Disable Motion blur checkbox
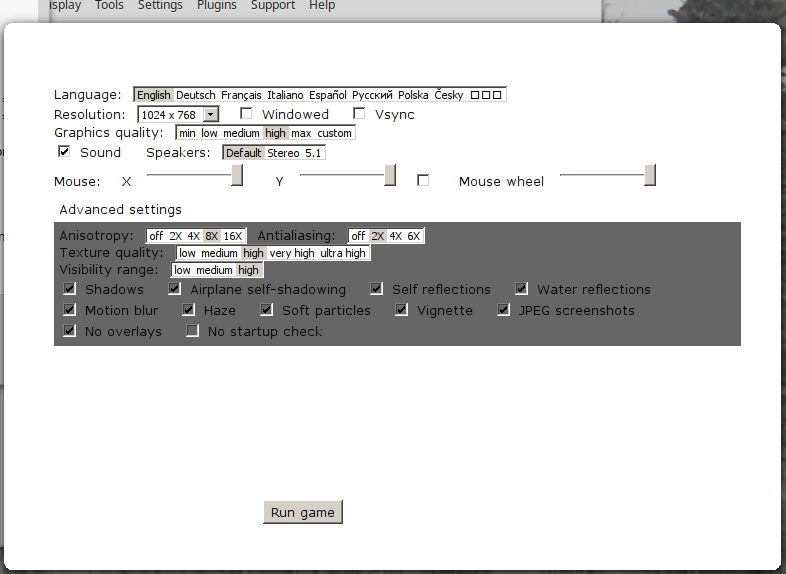This screenshot has width=786, height=574. point(70,310)
